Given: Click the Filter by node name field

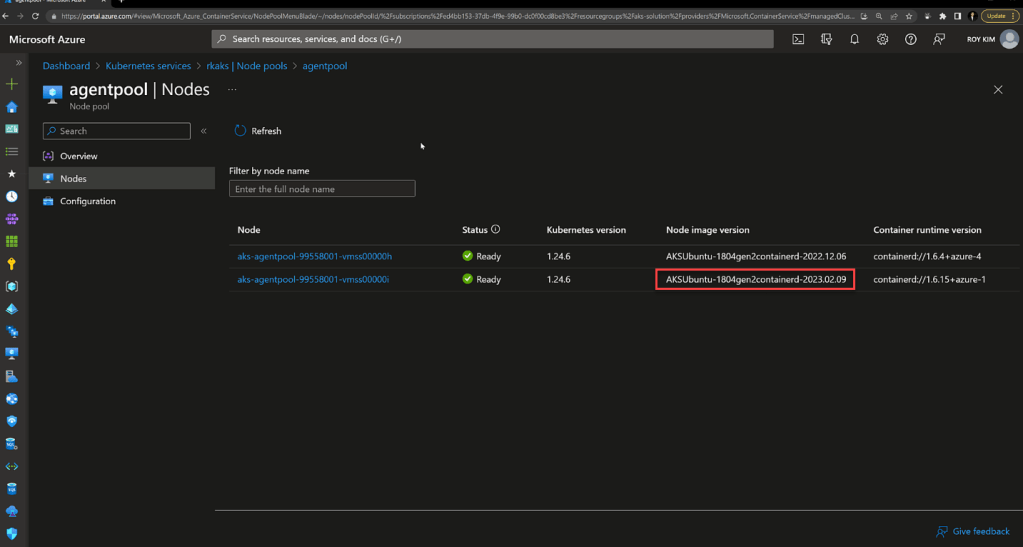Looking at the screenshot, I should coord(322,189).
